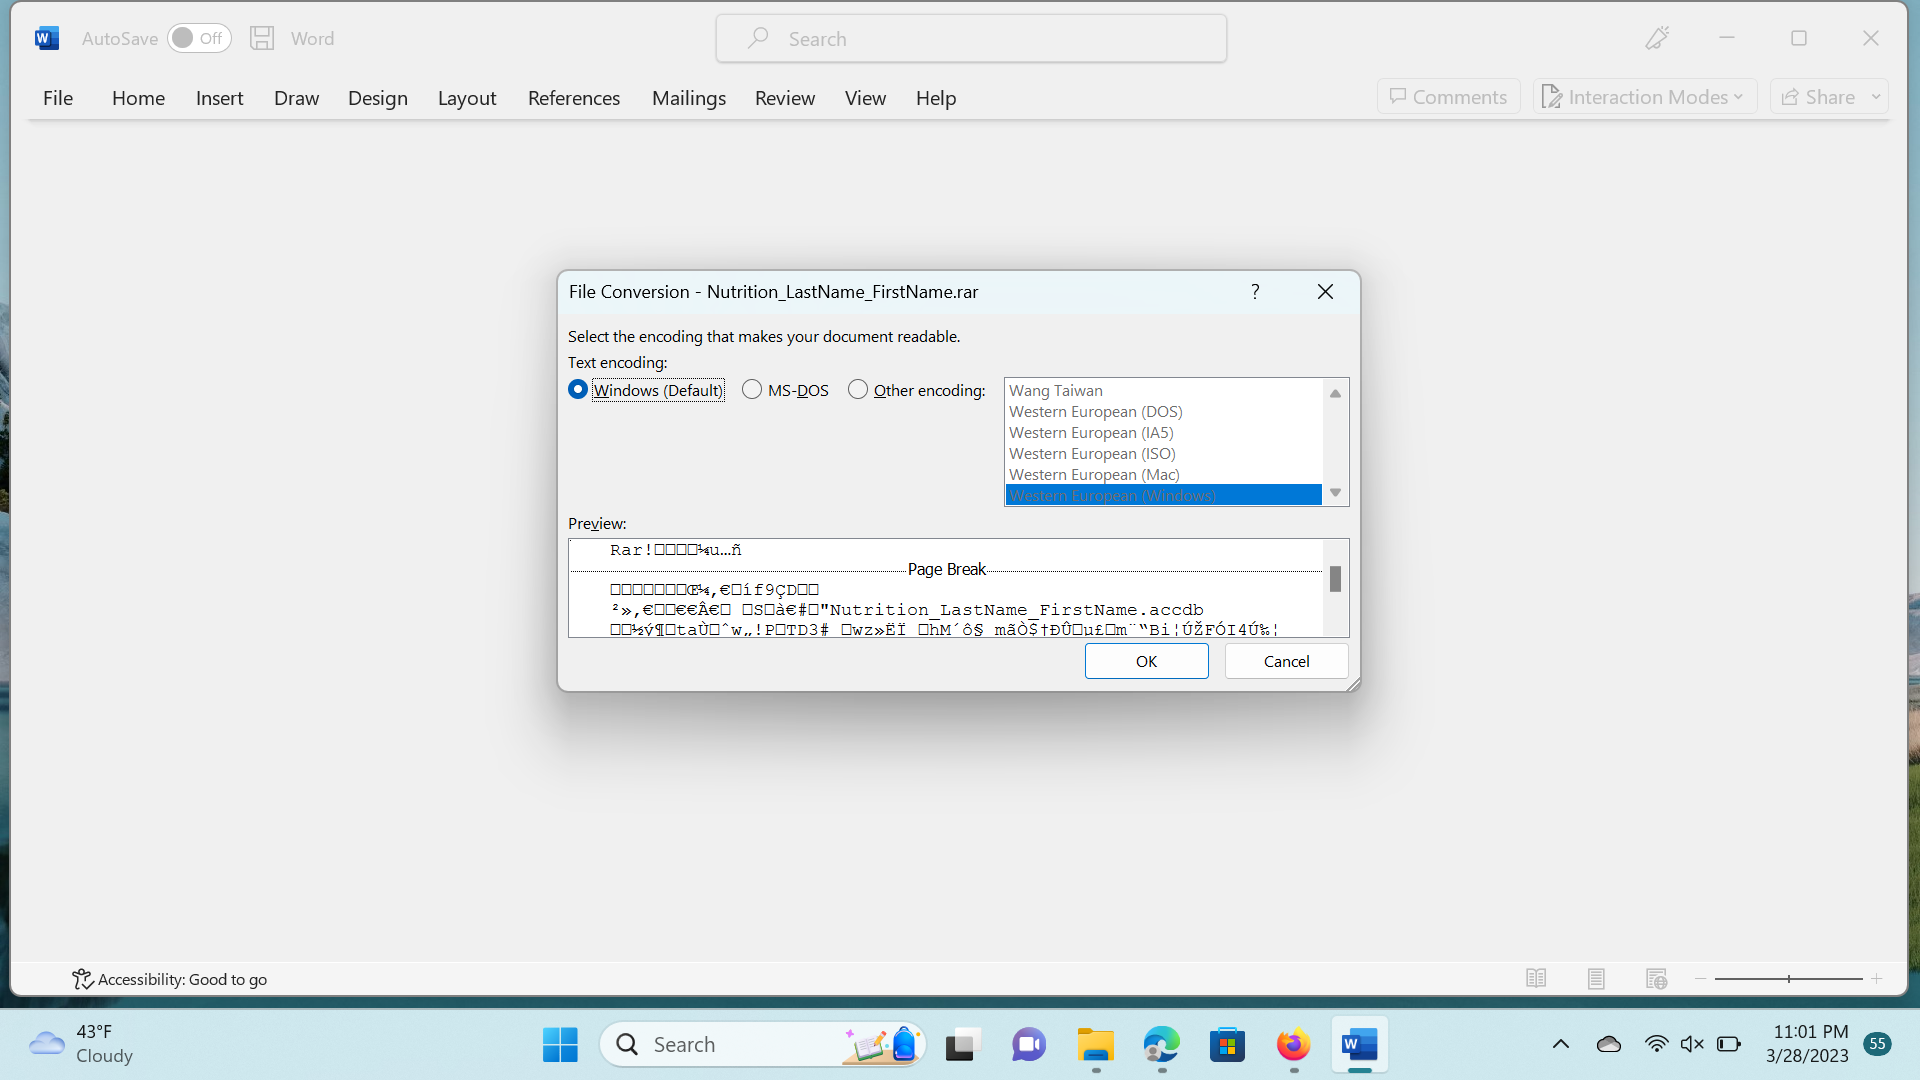The height and width of the screenshot is (1080, 1920).
Task: Toggle the AutoSave switch
Action: point(198,38)
